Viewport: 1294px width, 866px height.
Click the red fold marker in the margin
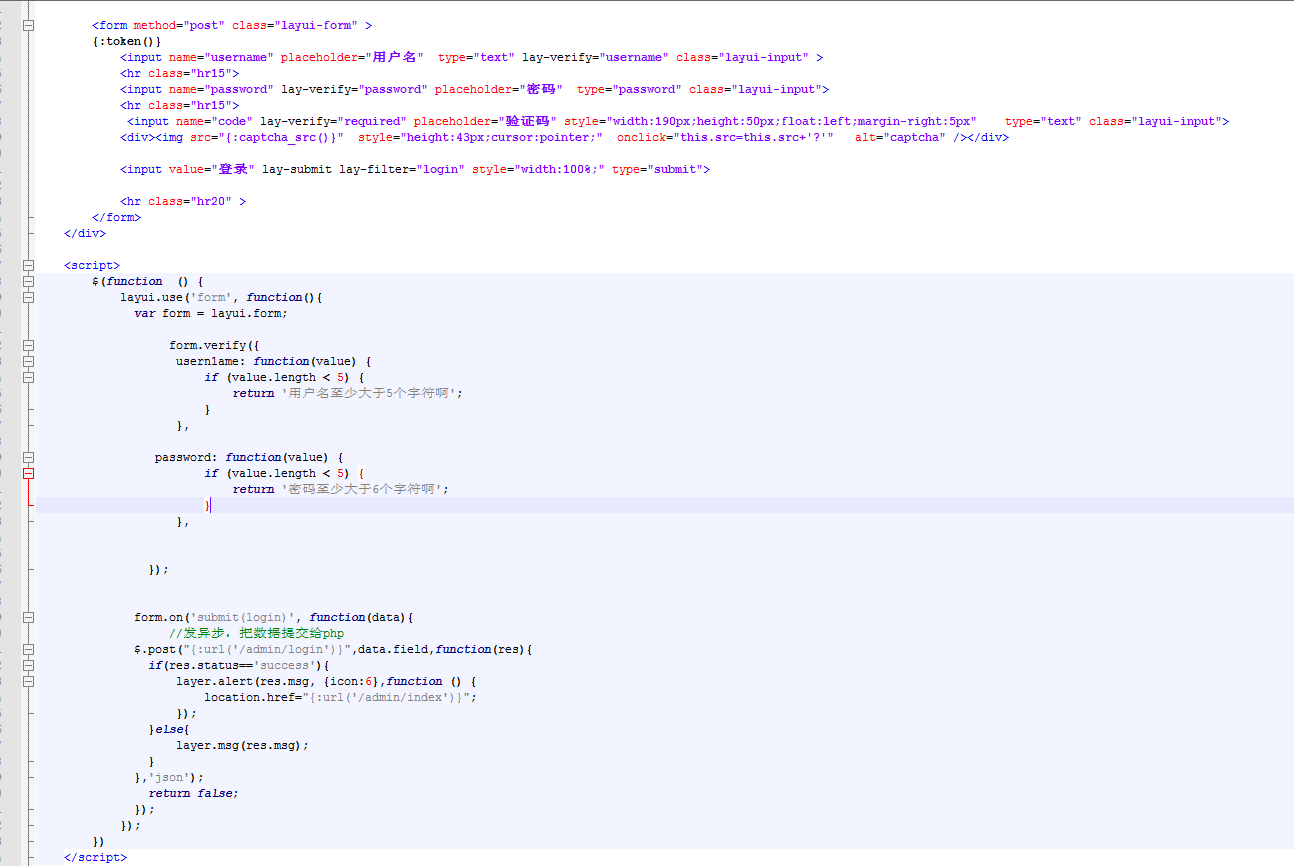[28, 473]
